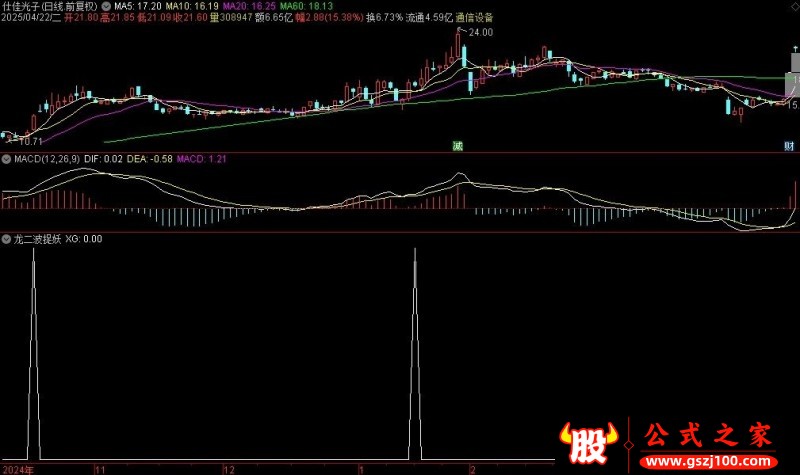
Task: Click the 财 marker icon
Action: [x=789, y=146]
